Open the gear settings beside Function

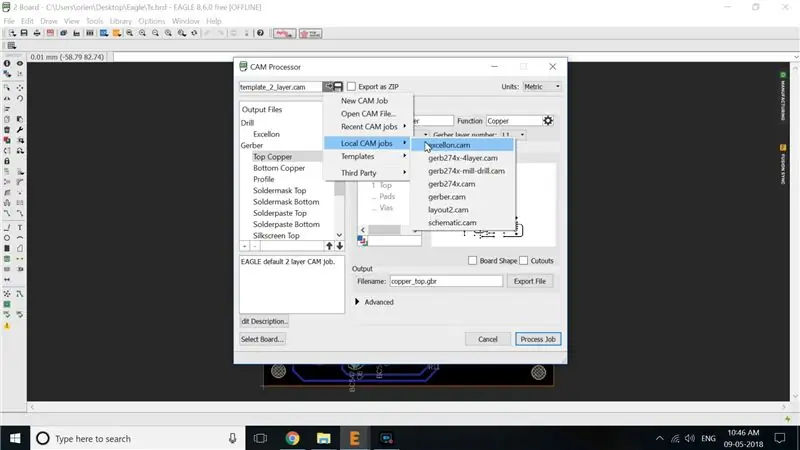(548, 121)
